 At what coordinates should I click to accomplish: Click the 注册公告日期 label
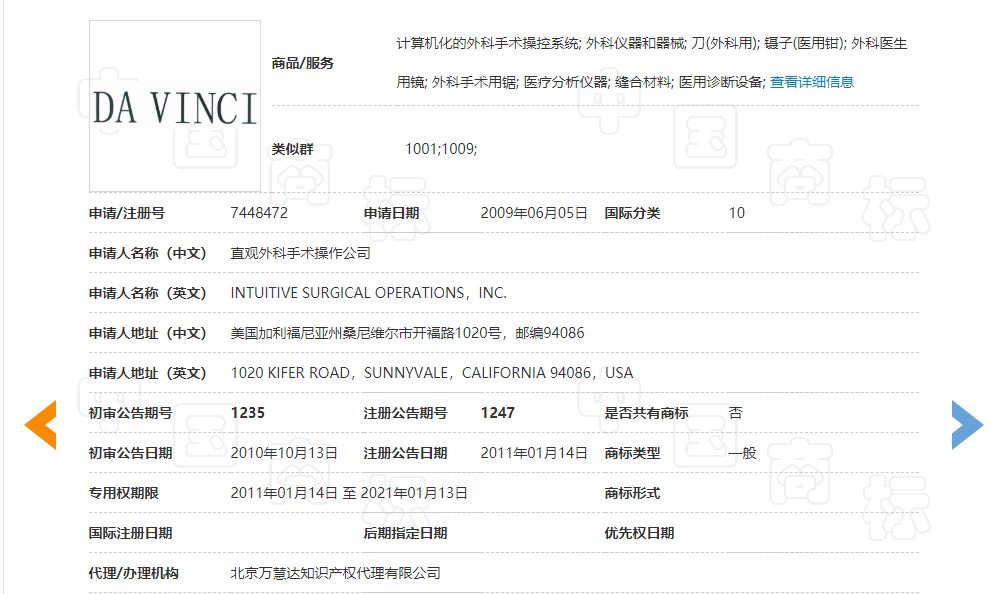point(405,453)
